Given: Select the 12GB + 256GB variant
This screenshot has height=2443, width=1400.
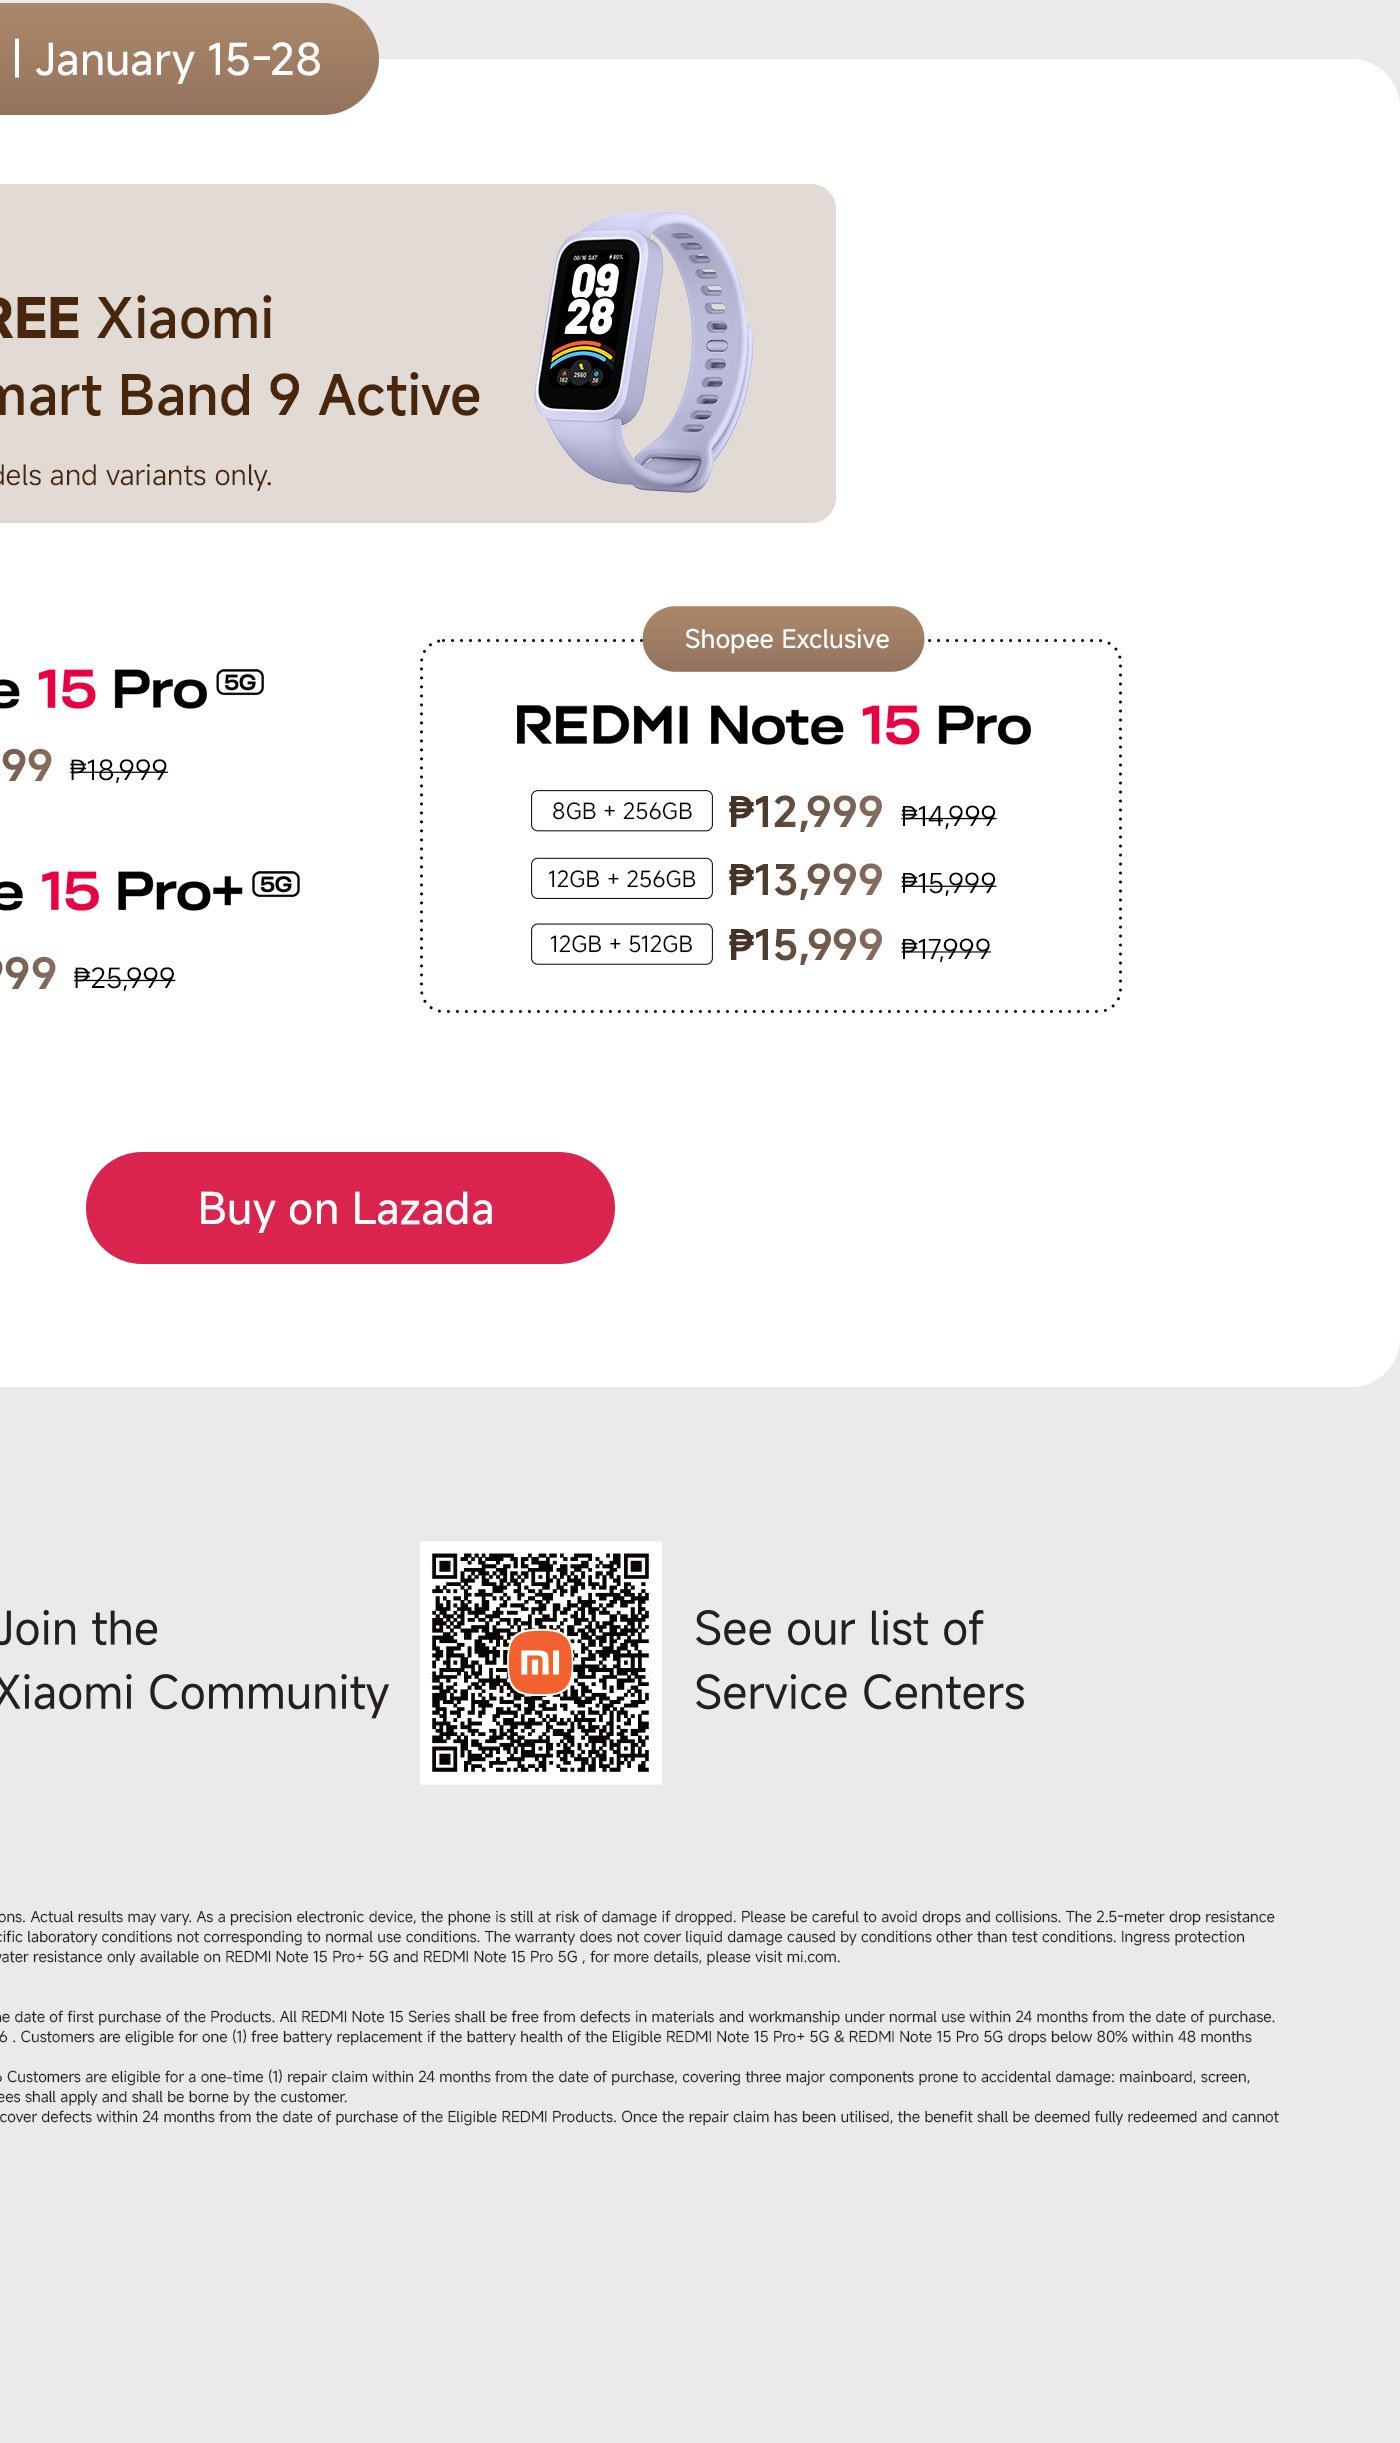Looking at the screenshot, I should (621, 878).
